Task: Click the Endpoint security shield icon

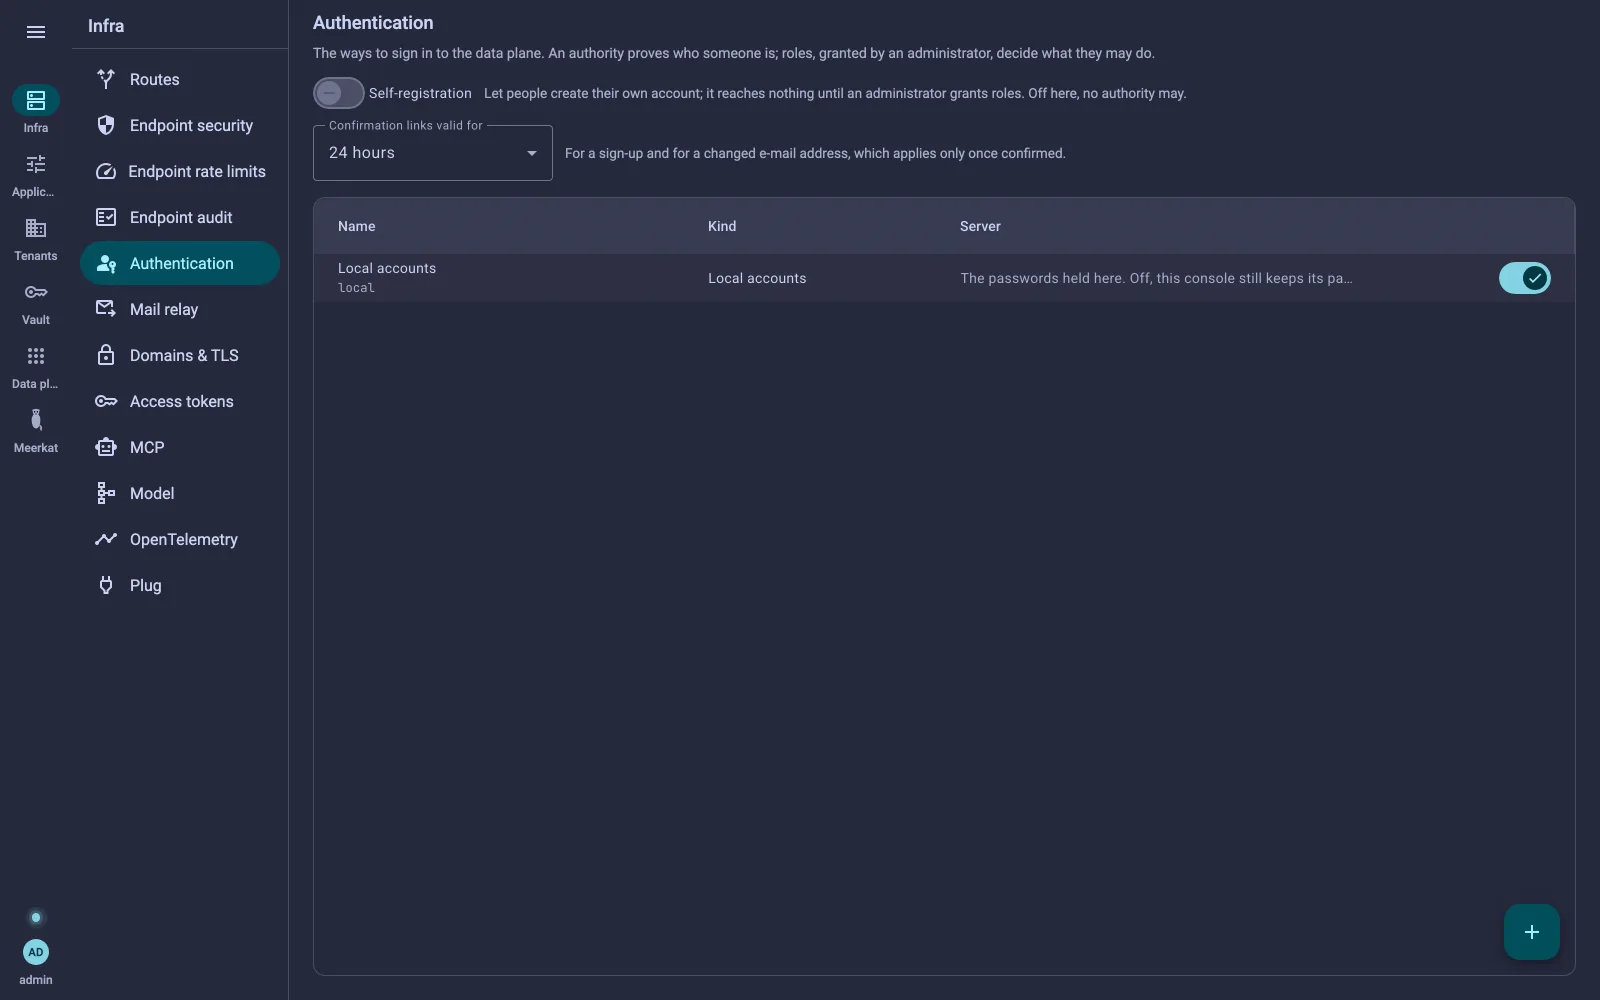Action: click(106, 125)
